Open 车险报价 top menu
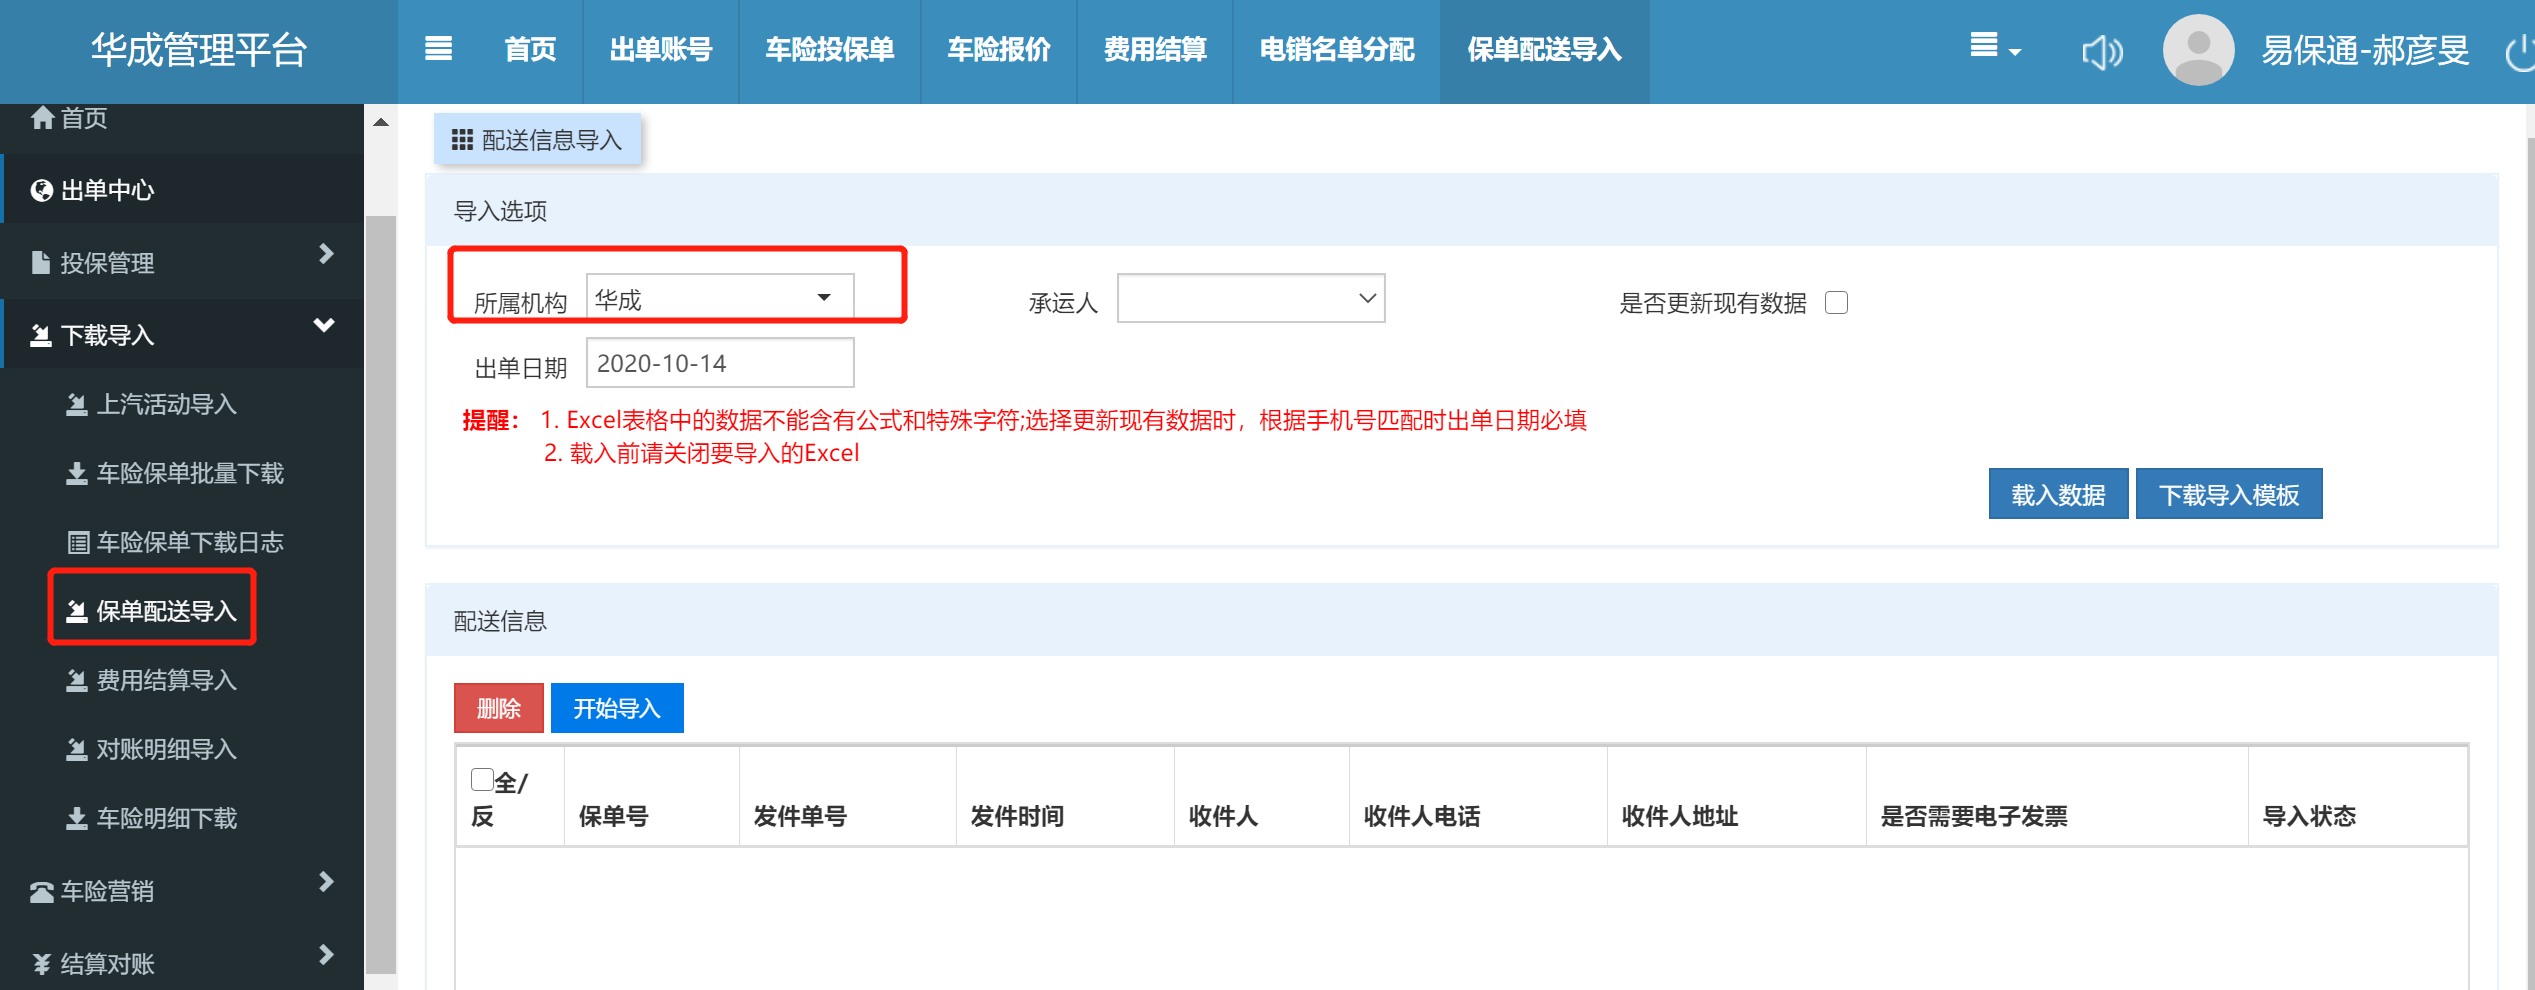 [x=999, y=50]
